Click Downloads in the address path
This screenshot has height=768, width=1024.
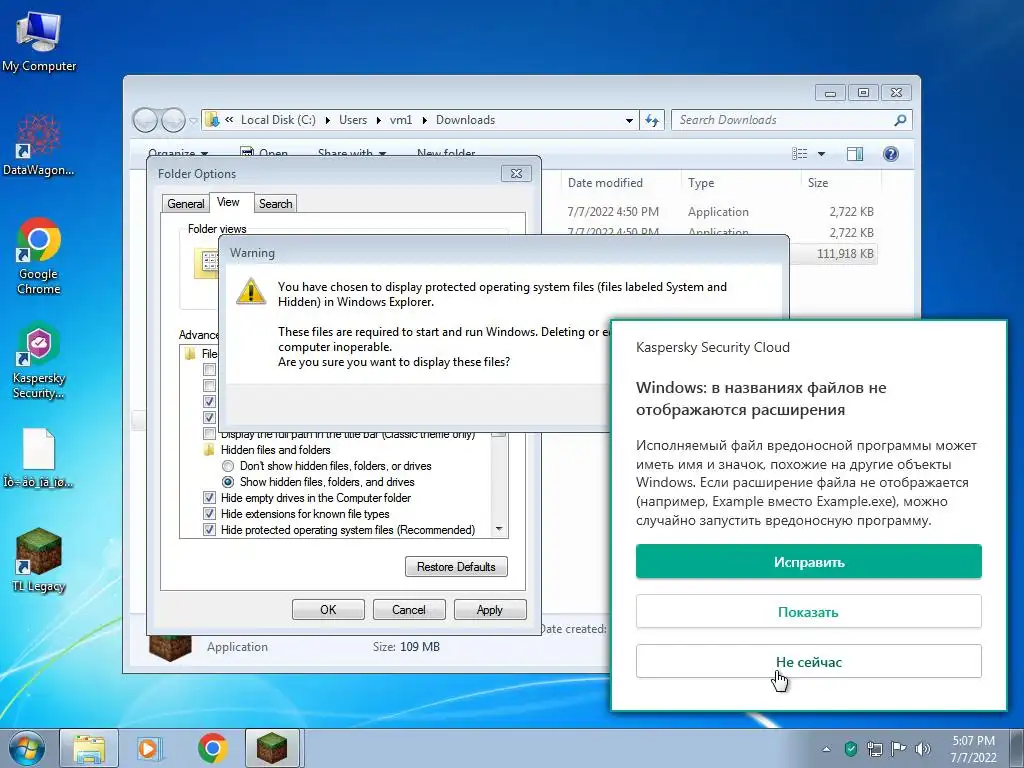click(x=466, y=120)
